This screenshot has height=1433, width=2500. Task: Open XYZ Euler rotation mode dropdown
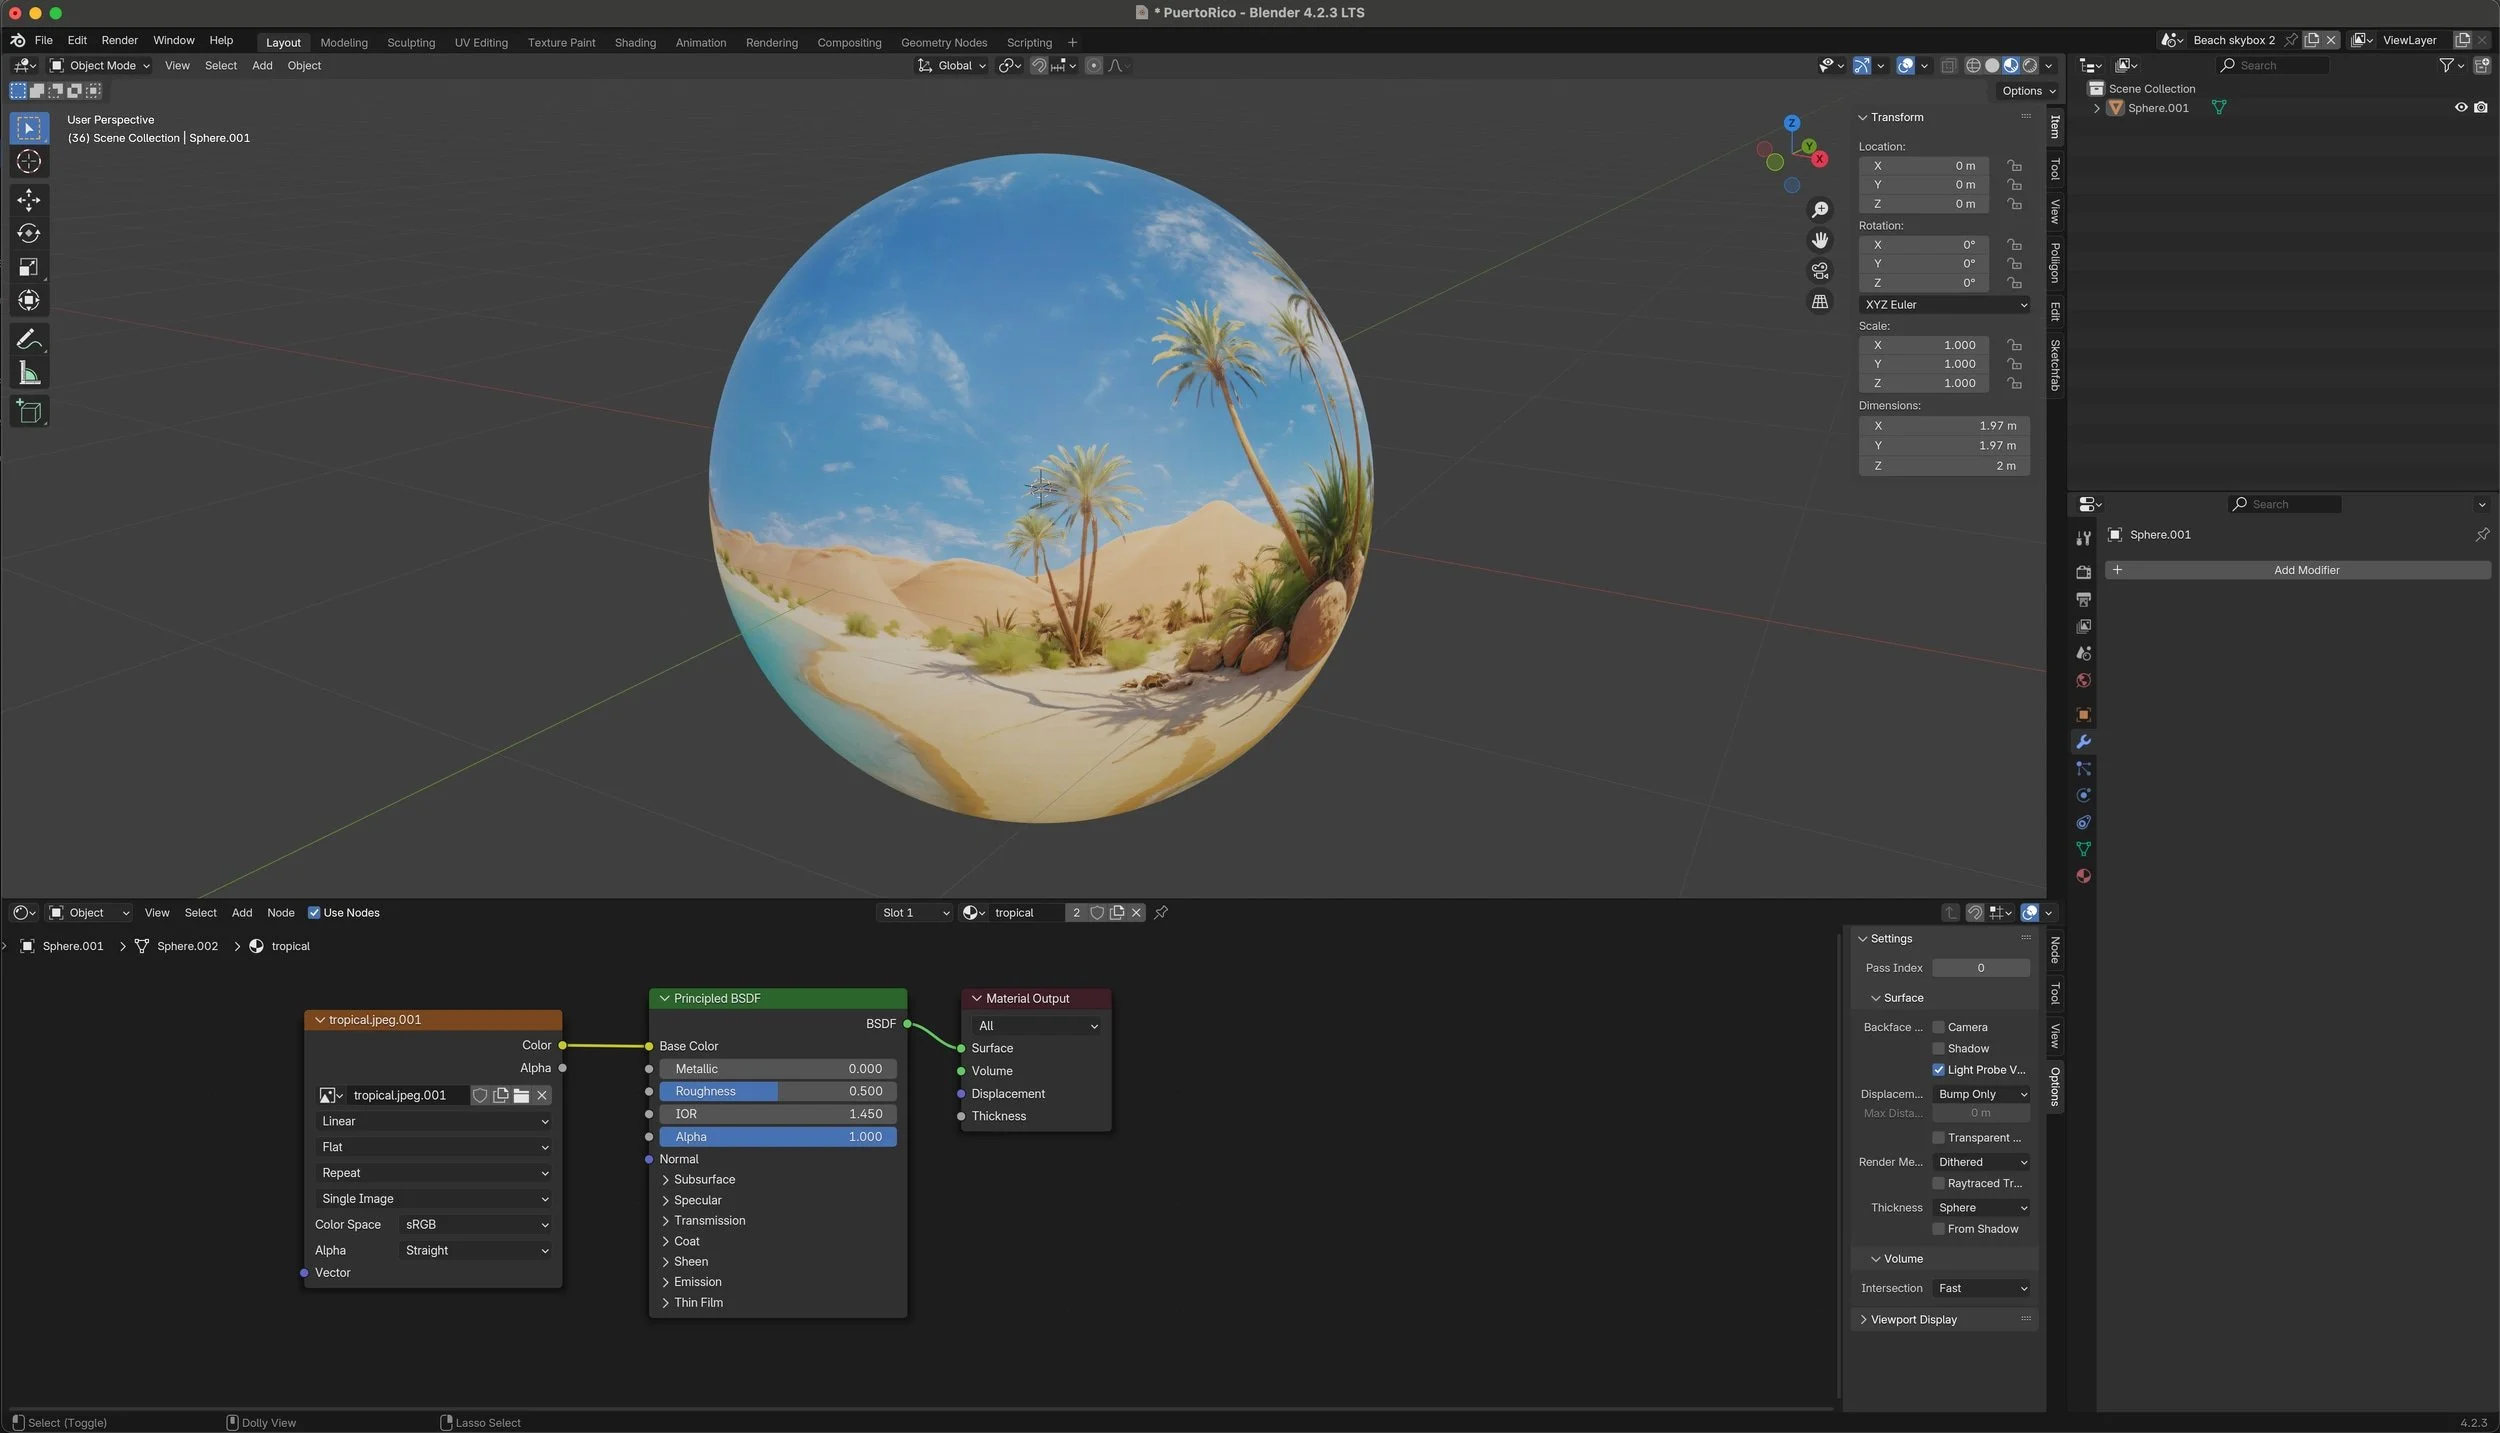[1945, 304]
